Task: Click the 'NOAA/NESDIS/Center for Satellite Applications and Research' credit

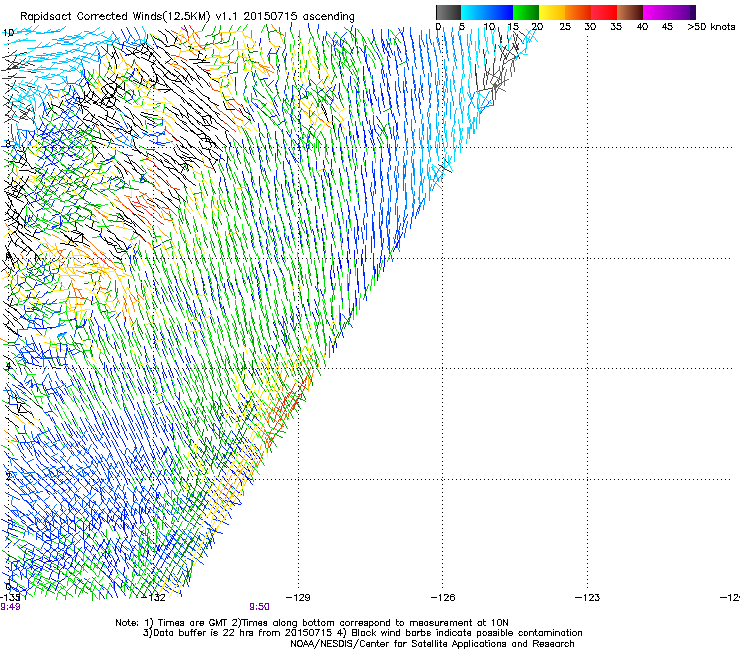Action: click(x=432, y=644)
